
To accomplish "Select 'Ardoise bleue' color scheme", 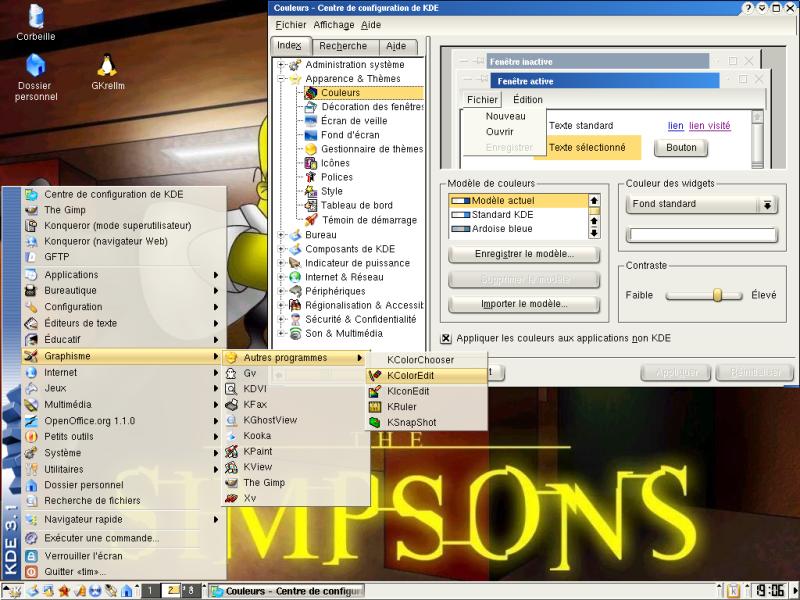I will pos(518,229).
